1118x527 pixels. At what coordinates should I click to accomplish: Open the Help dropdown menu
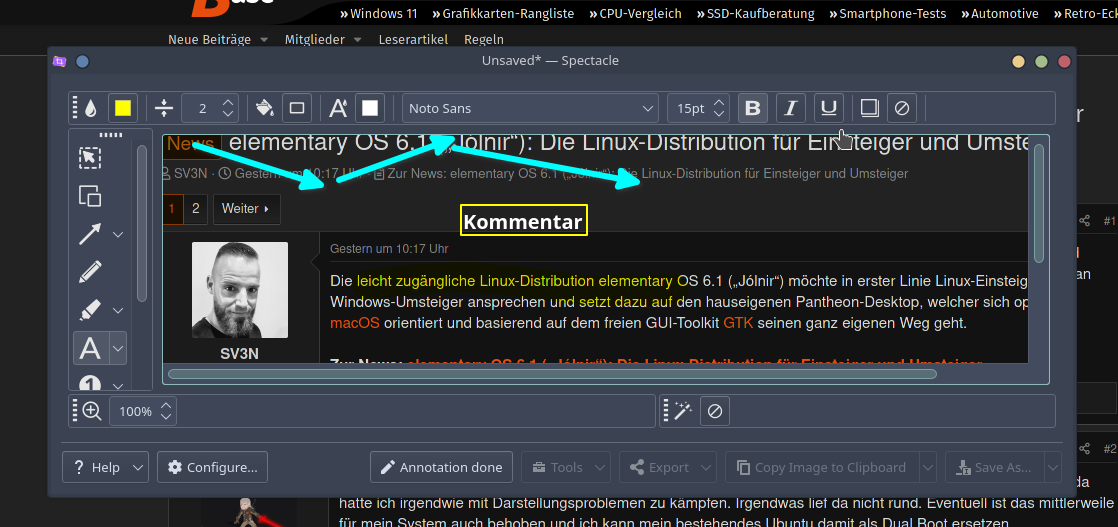pos(106,468)
